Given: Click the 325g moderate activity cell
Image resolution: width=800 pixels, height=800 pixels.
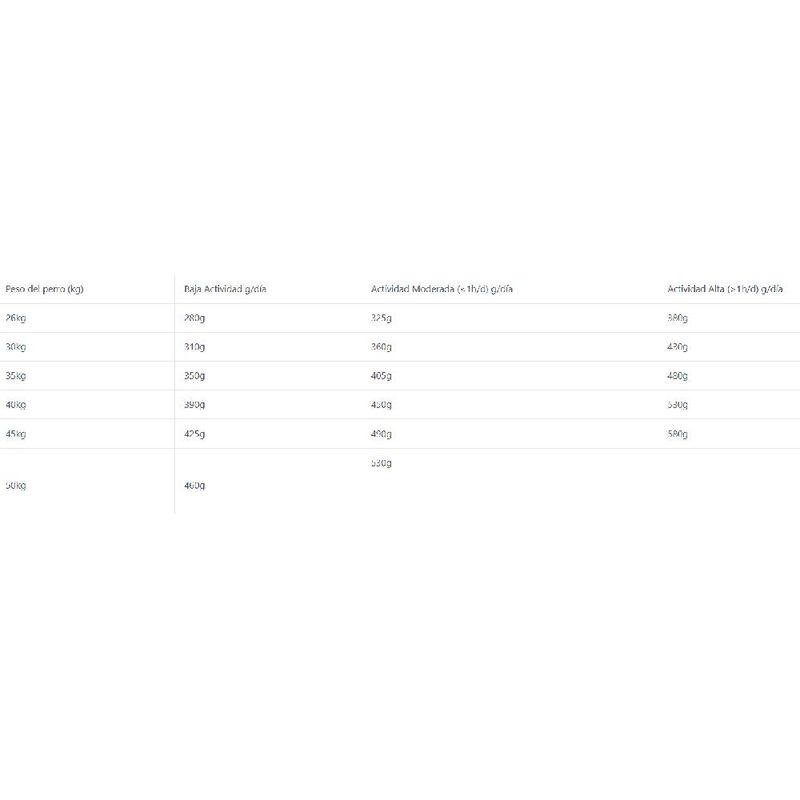Looking at the screenshot, I should 381,318.
